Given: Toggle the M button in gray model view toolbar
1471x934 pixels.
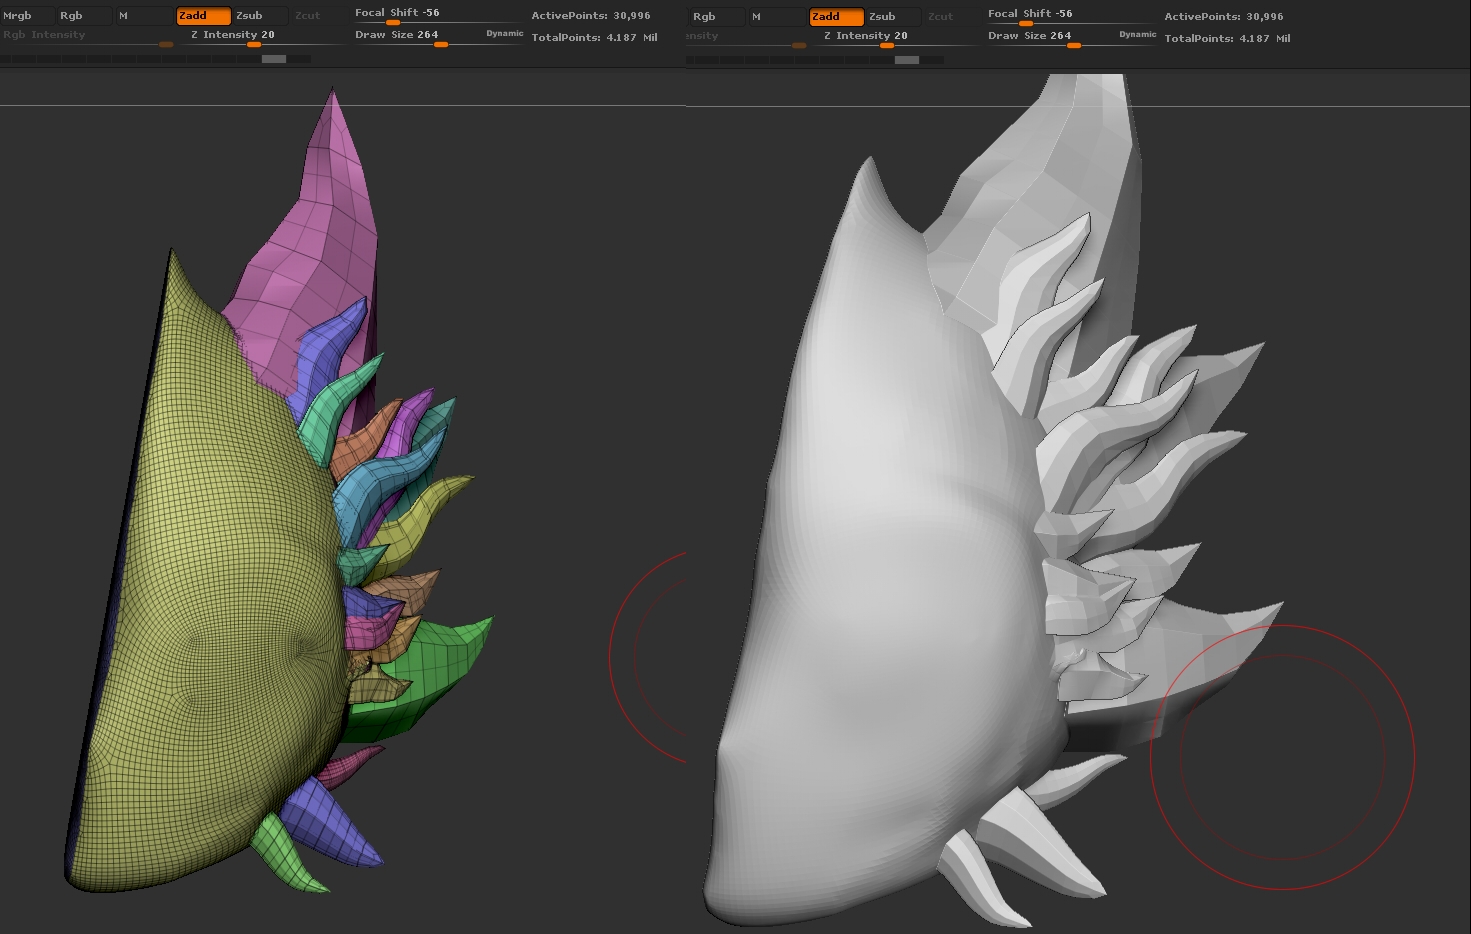Looking at the screenshot, I should point(777,17).
